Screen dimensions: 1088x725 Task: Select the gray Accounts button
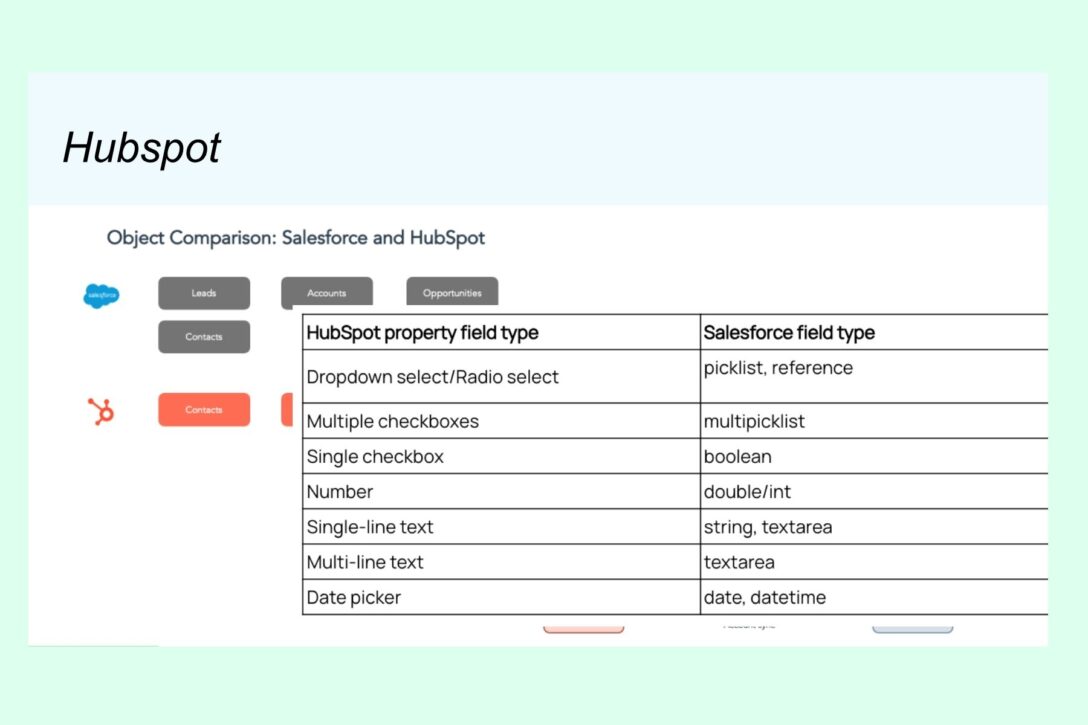[327, 291]
